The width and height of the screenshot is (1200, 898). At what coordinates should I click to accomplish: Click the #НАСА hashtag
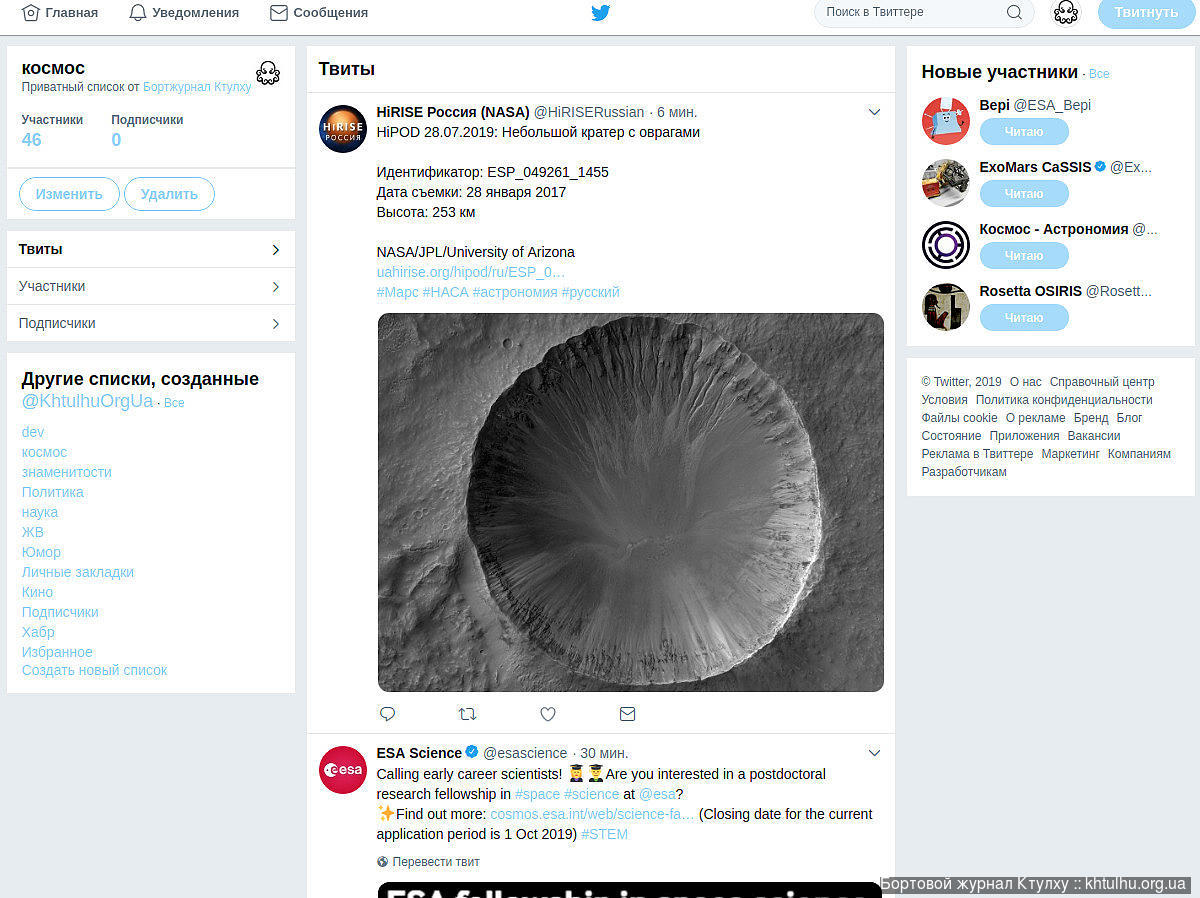click(446, 292)
